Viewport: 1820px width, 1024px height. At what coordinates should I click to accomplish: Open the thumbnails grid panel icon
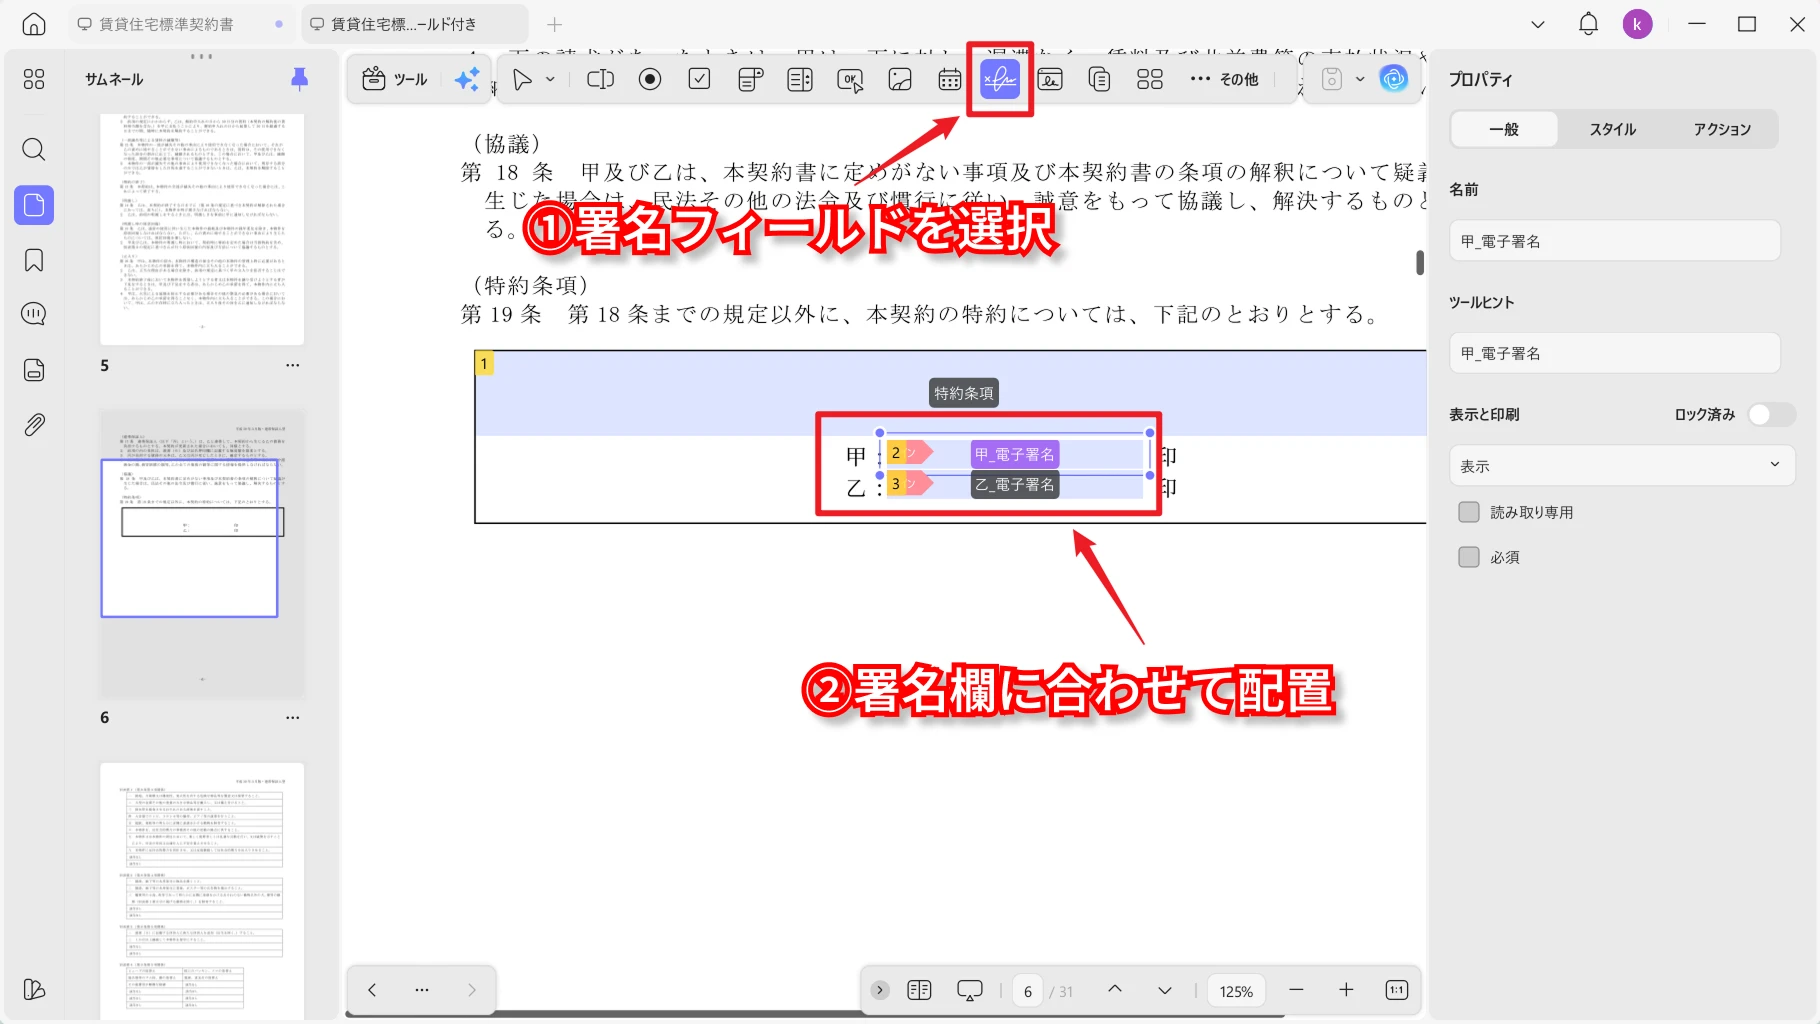(x=34, y=79)
